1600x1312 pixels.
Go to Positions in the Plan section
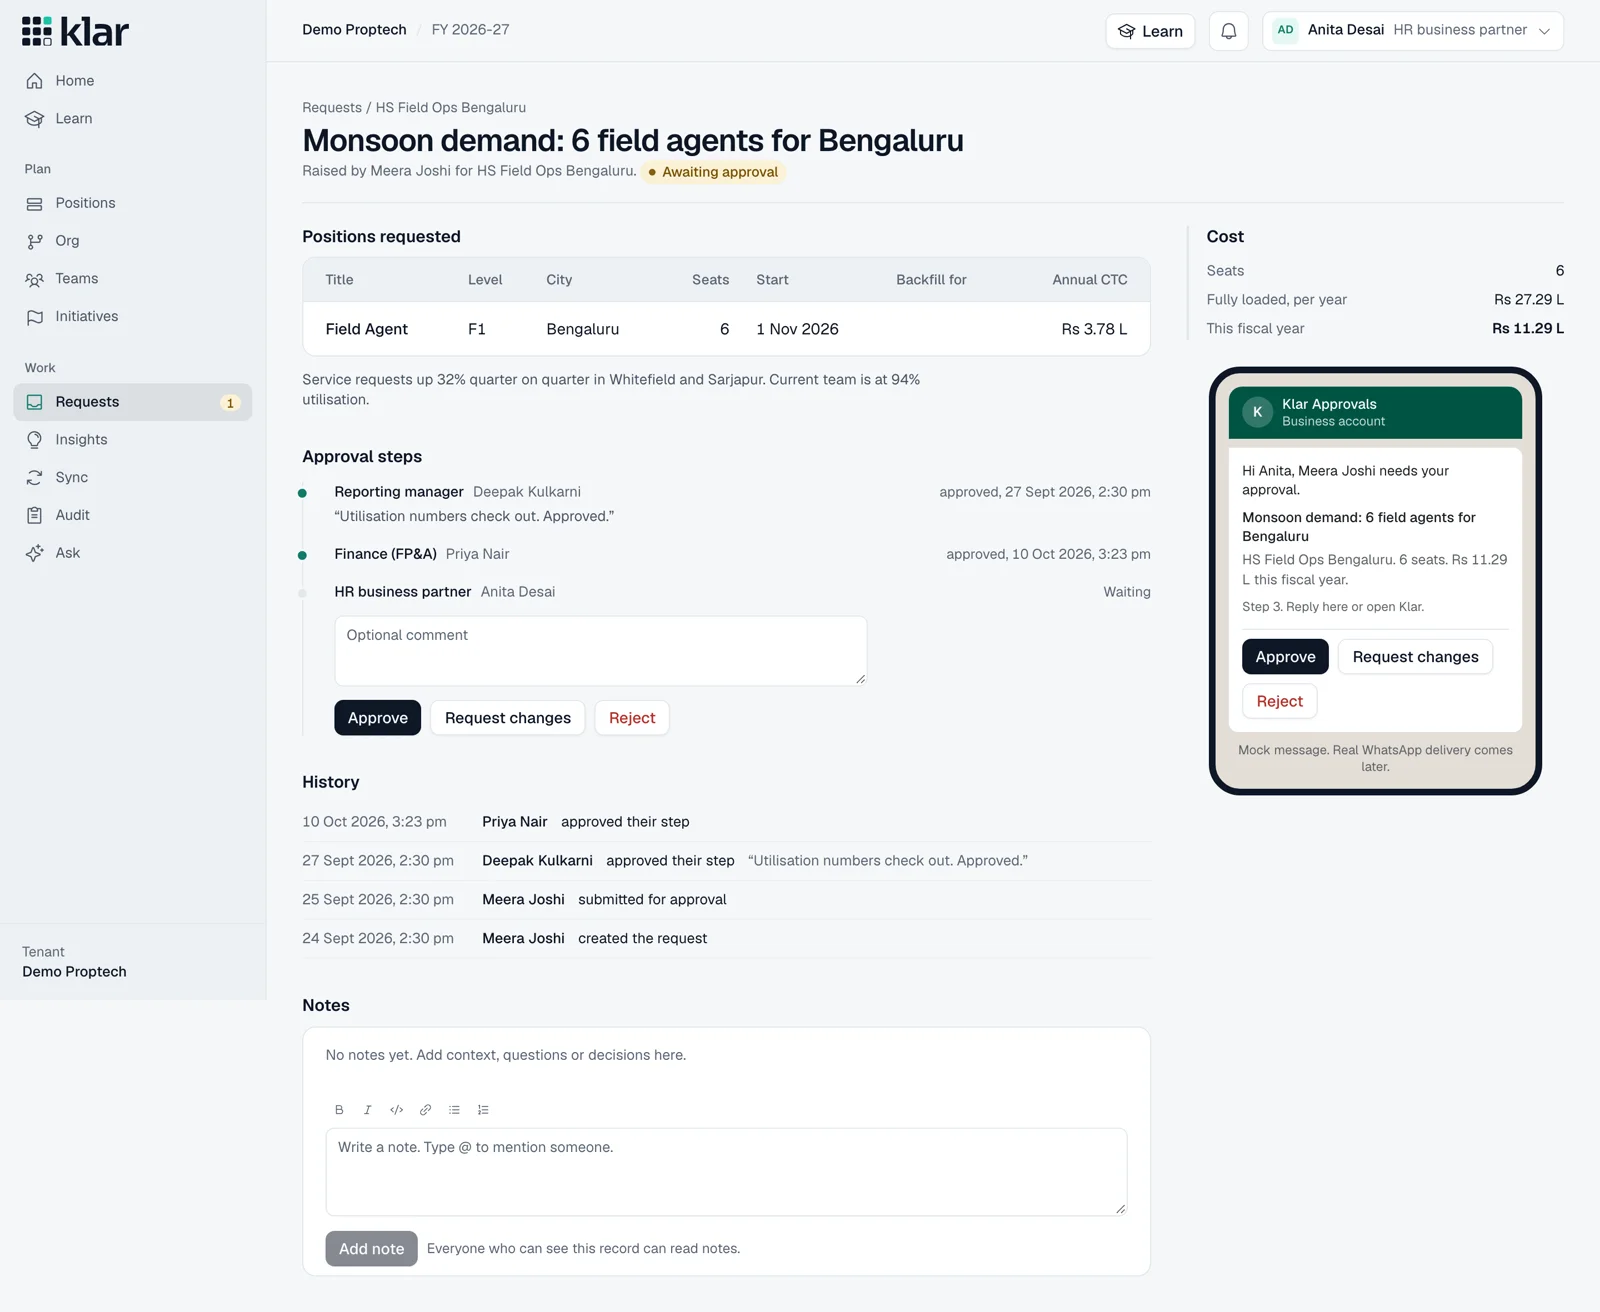pyautogui.click(x=132, y=203)
